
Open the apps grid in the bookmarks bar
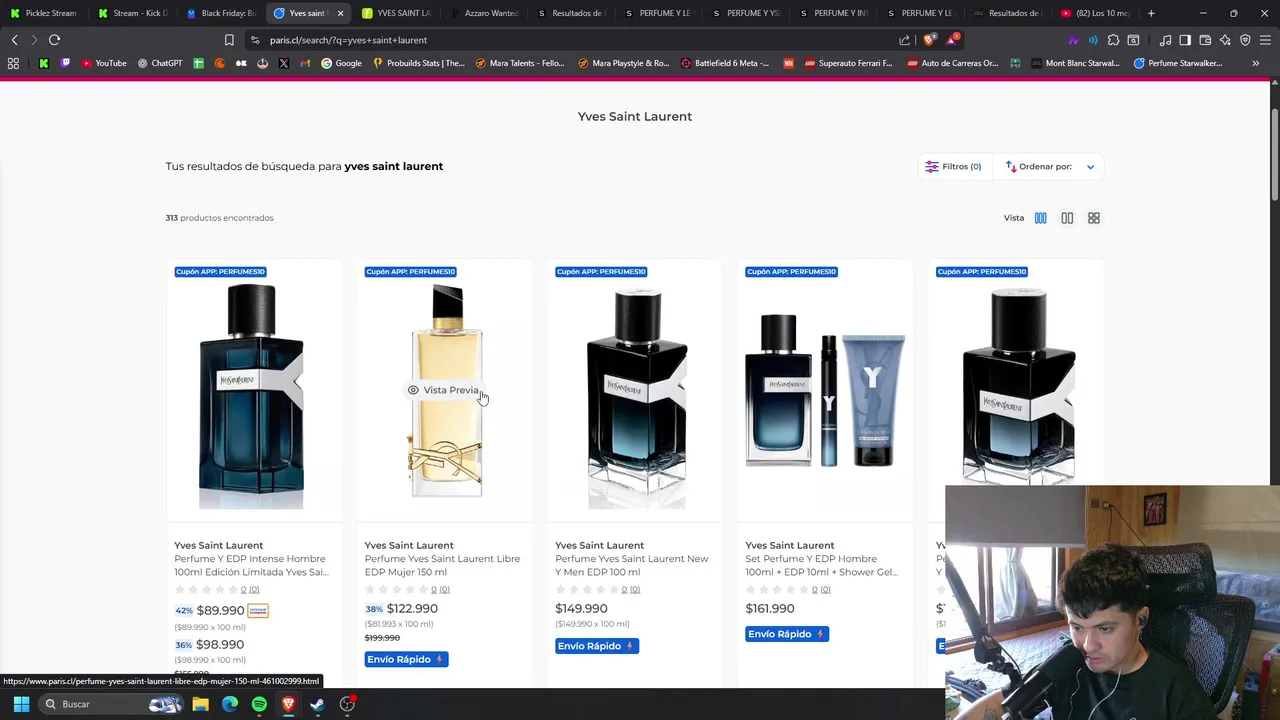[13, 63]
